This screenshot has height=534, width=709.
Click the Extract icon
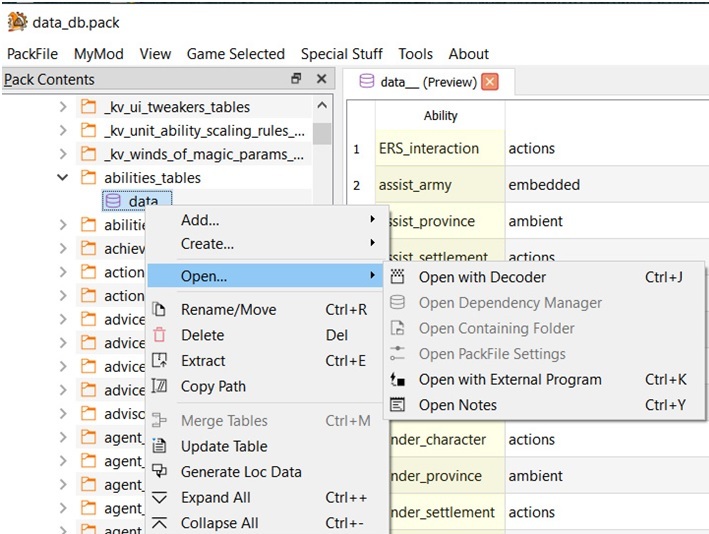point(159,360)
